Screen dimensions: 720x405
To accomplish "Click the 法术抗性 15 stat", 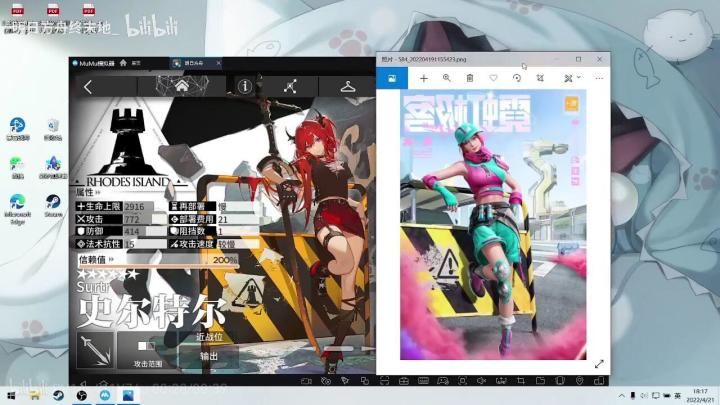I will (121, 244).
